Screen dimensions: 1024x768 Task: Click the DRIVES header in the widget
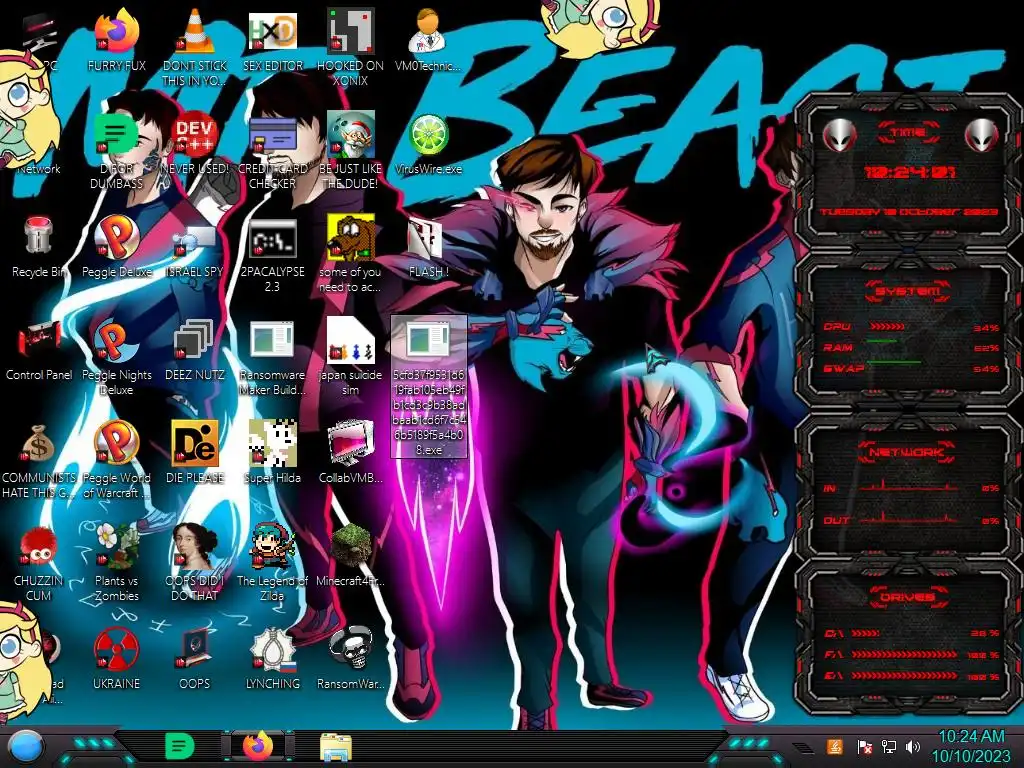[x=907, y=597]
